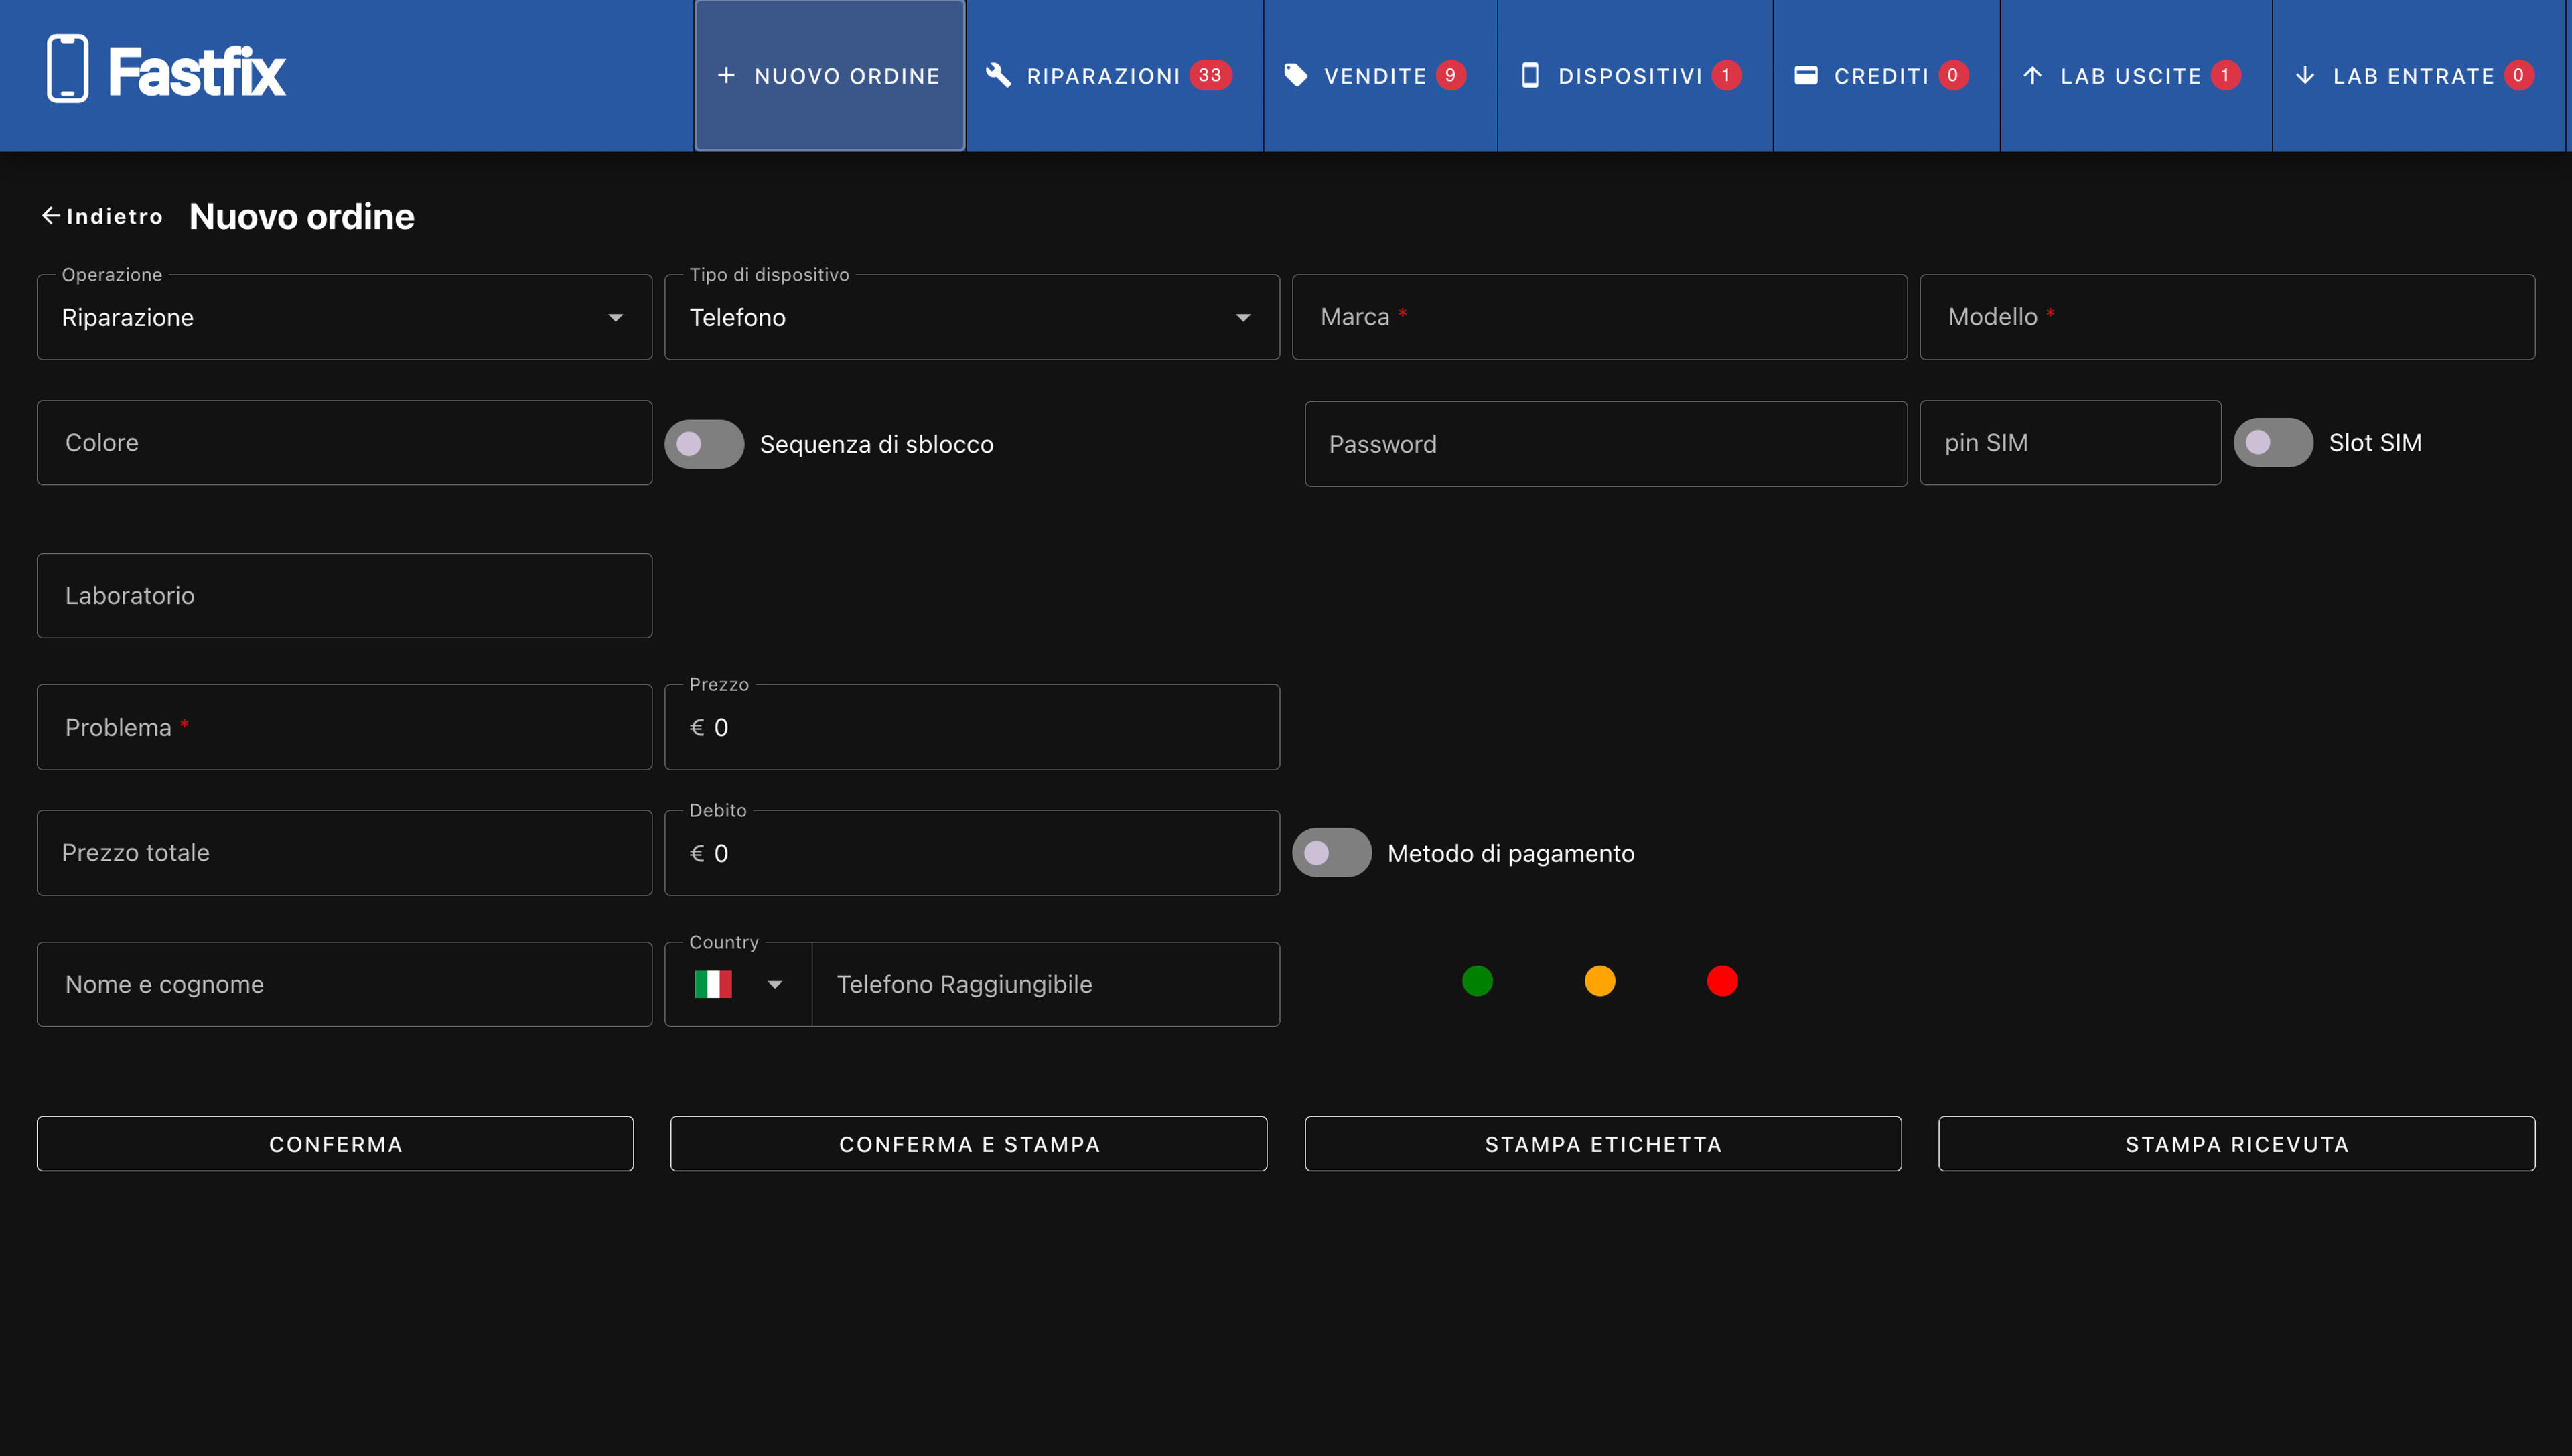Click the Modello input field

pos(2227,317)
